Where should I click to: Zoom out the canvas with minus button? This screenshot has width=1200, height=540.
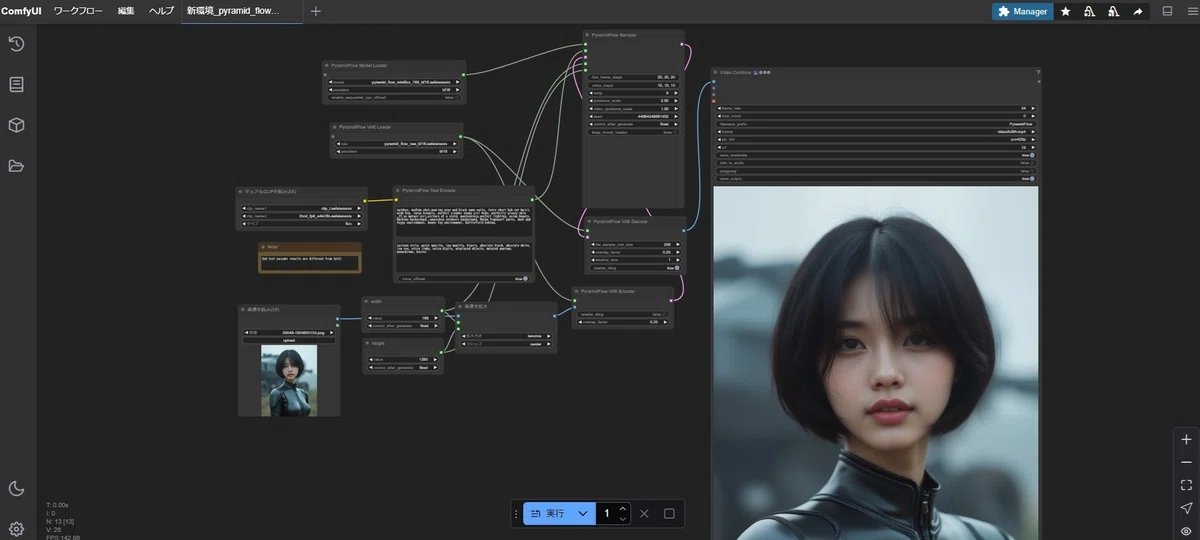(x=1186, y=462)
